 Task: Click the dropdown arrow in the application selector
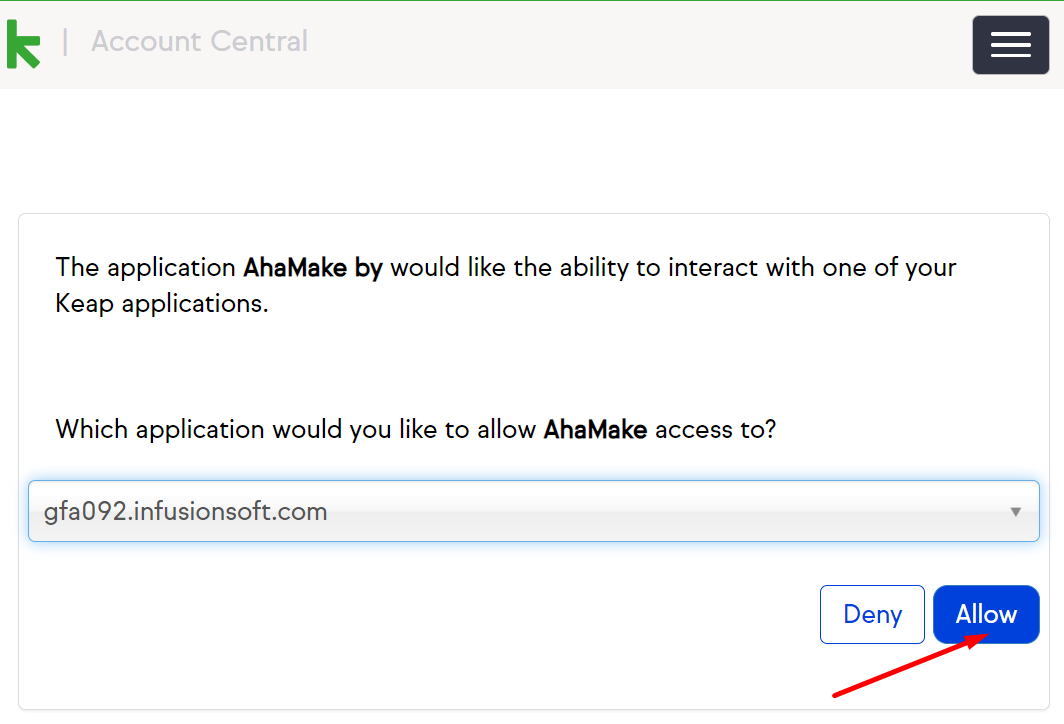[1015, 512]
